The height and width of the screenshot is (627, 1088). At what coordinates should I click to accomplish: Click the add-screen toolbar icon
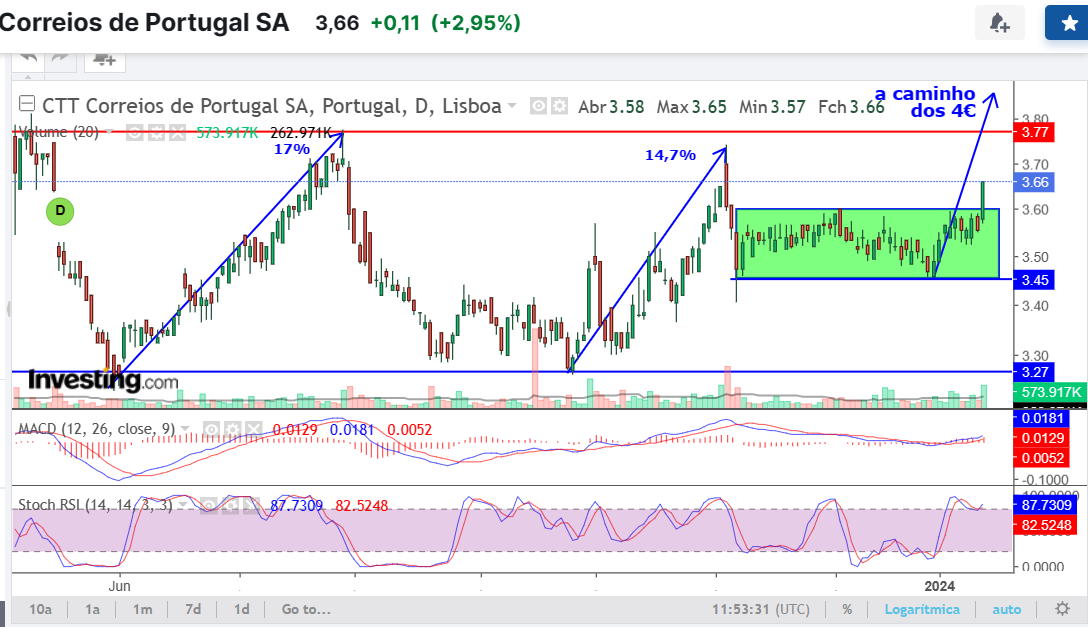coord(105,60)
